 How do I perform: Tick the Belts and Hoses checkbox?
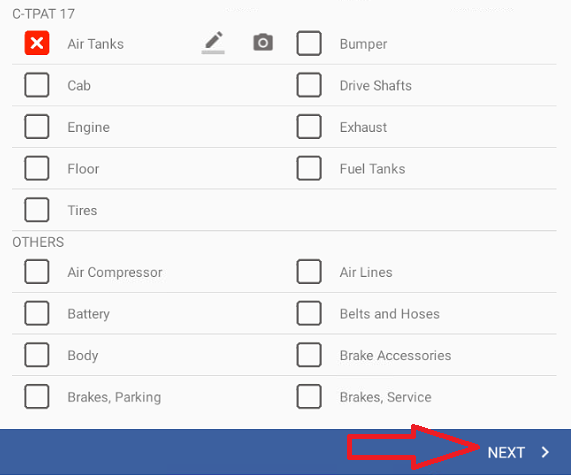(x=309, y=313)
